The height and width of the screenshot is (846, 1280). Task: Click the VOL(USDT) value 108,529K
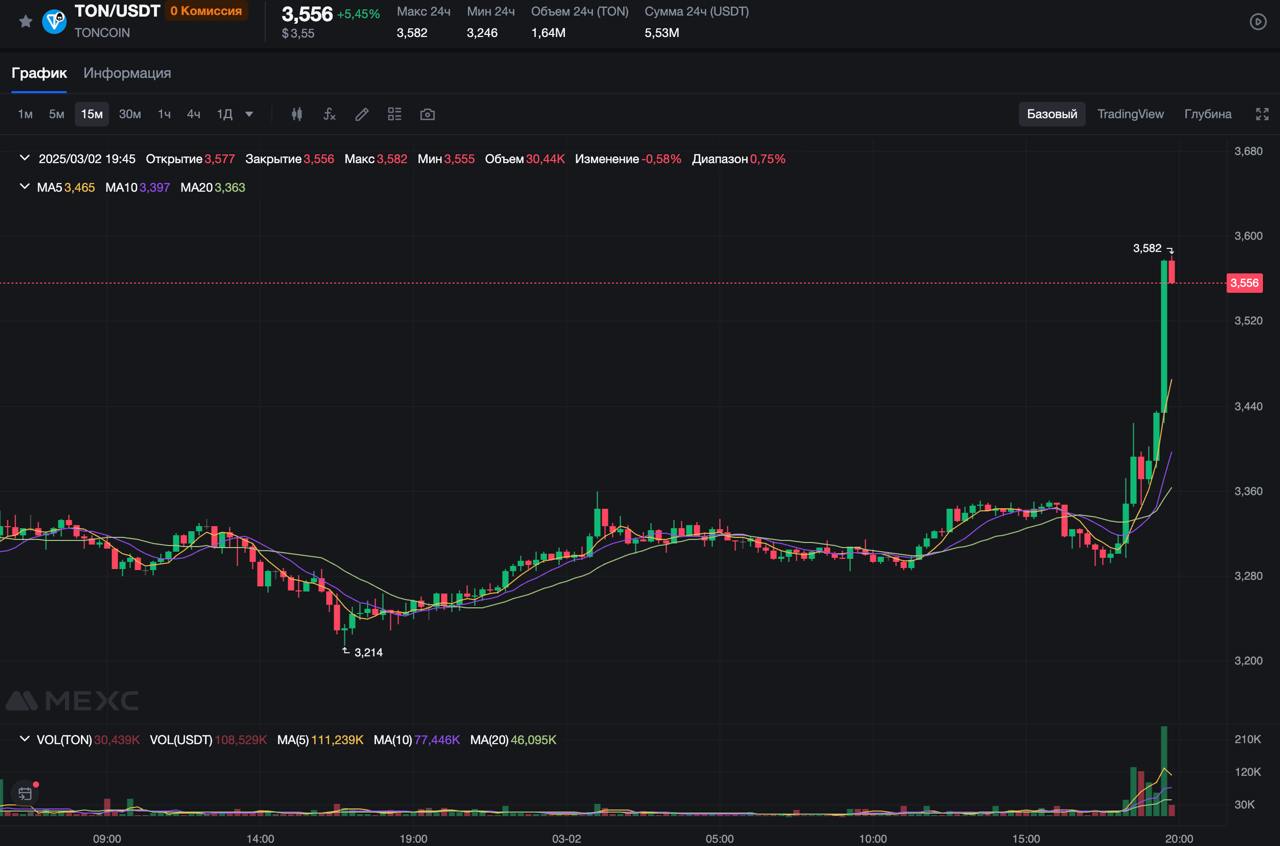coord(241,740)
